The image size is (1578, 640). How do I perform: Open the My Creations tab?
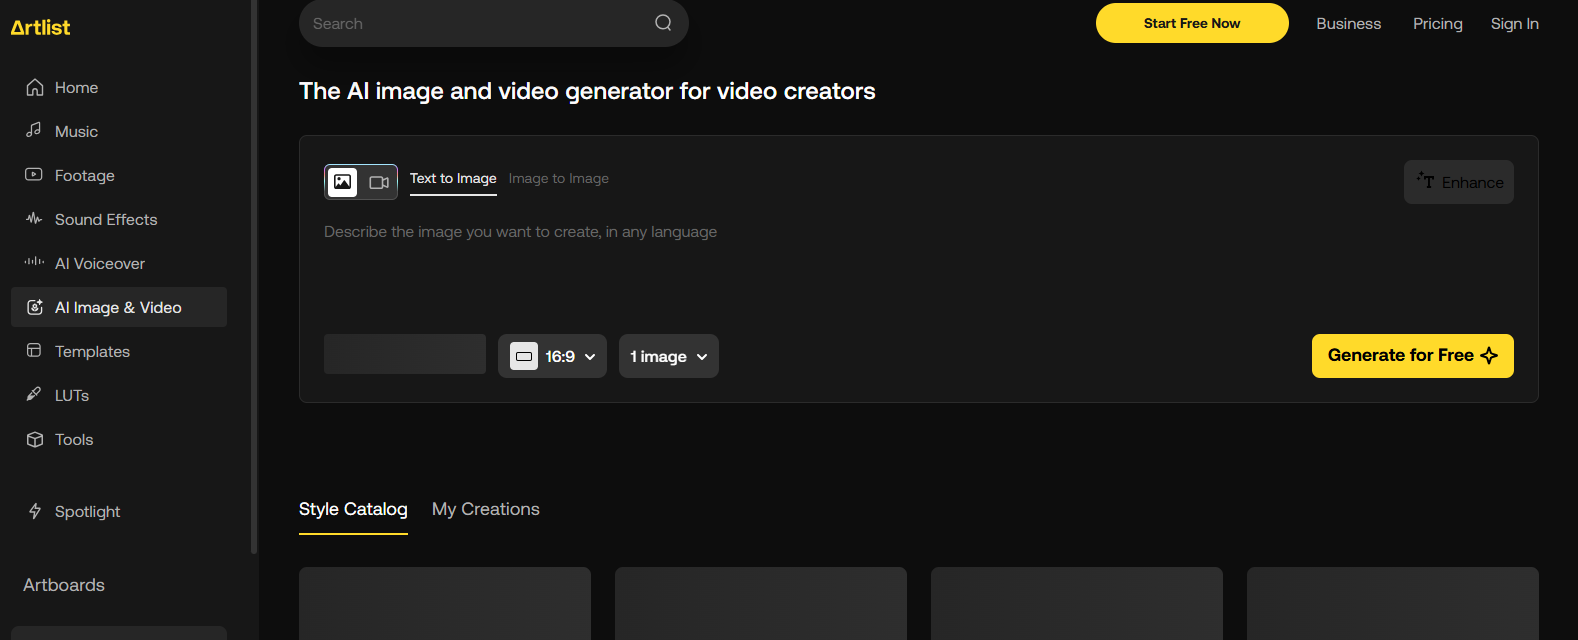pos(486,510)
